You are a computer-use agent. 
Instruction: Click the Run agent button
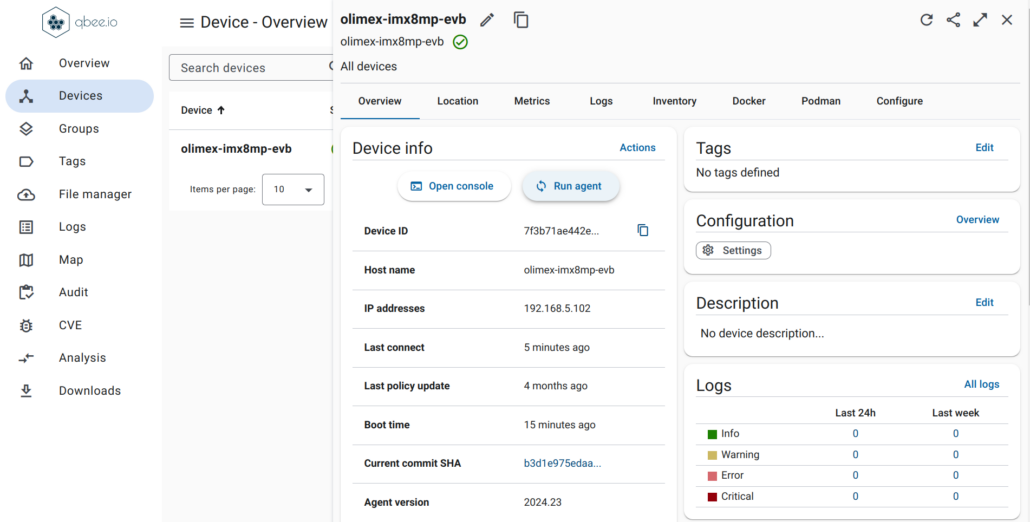[570, 186]
